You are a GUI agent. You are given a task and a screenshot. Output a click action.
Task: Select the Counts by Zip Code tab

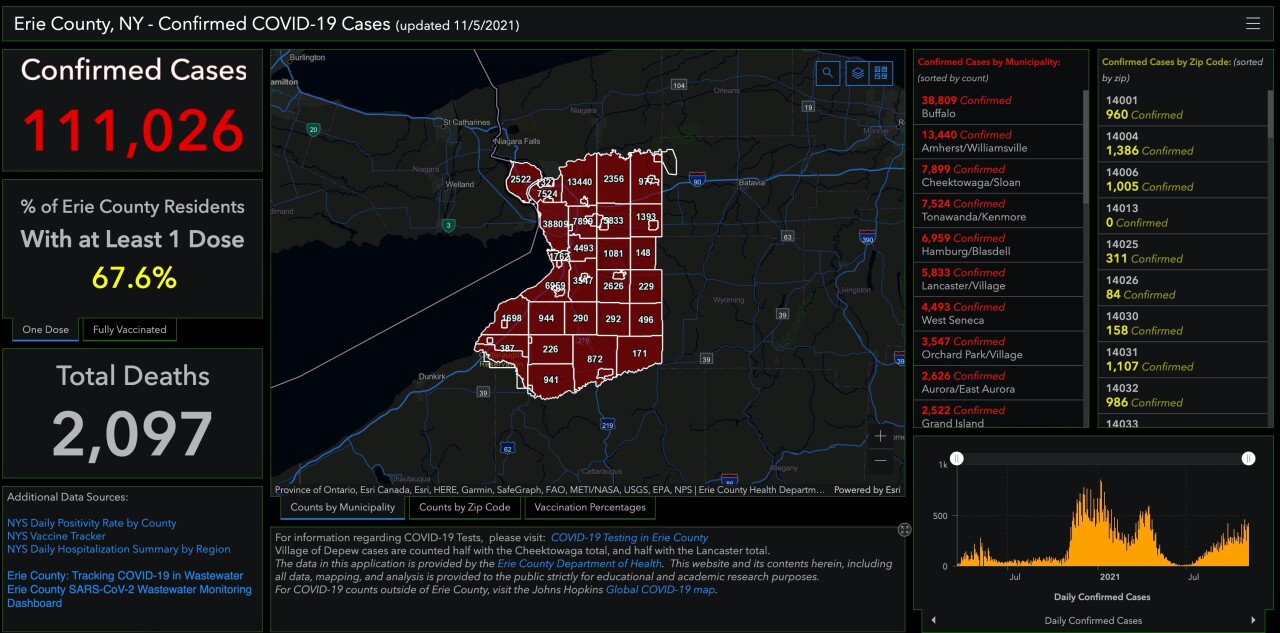click(464, 507)
